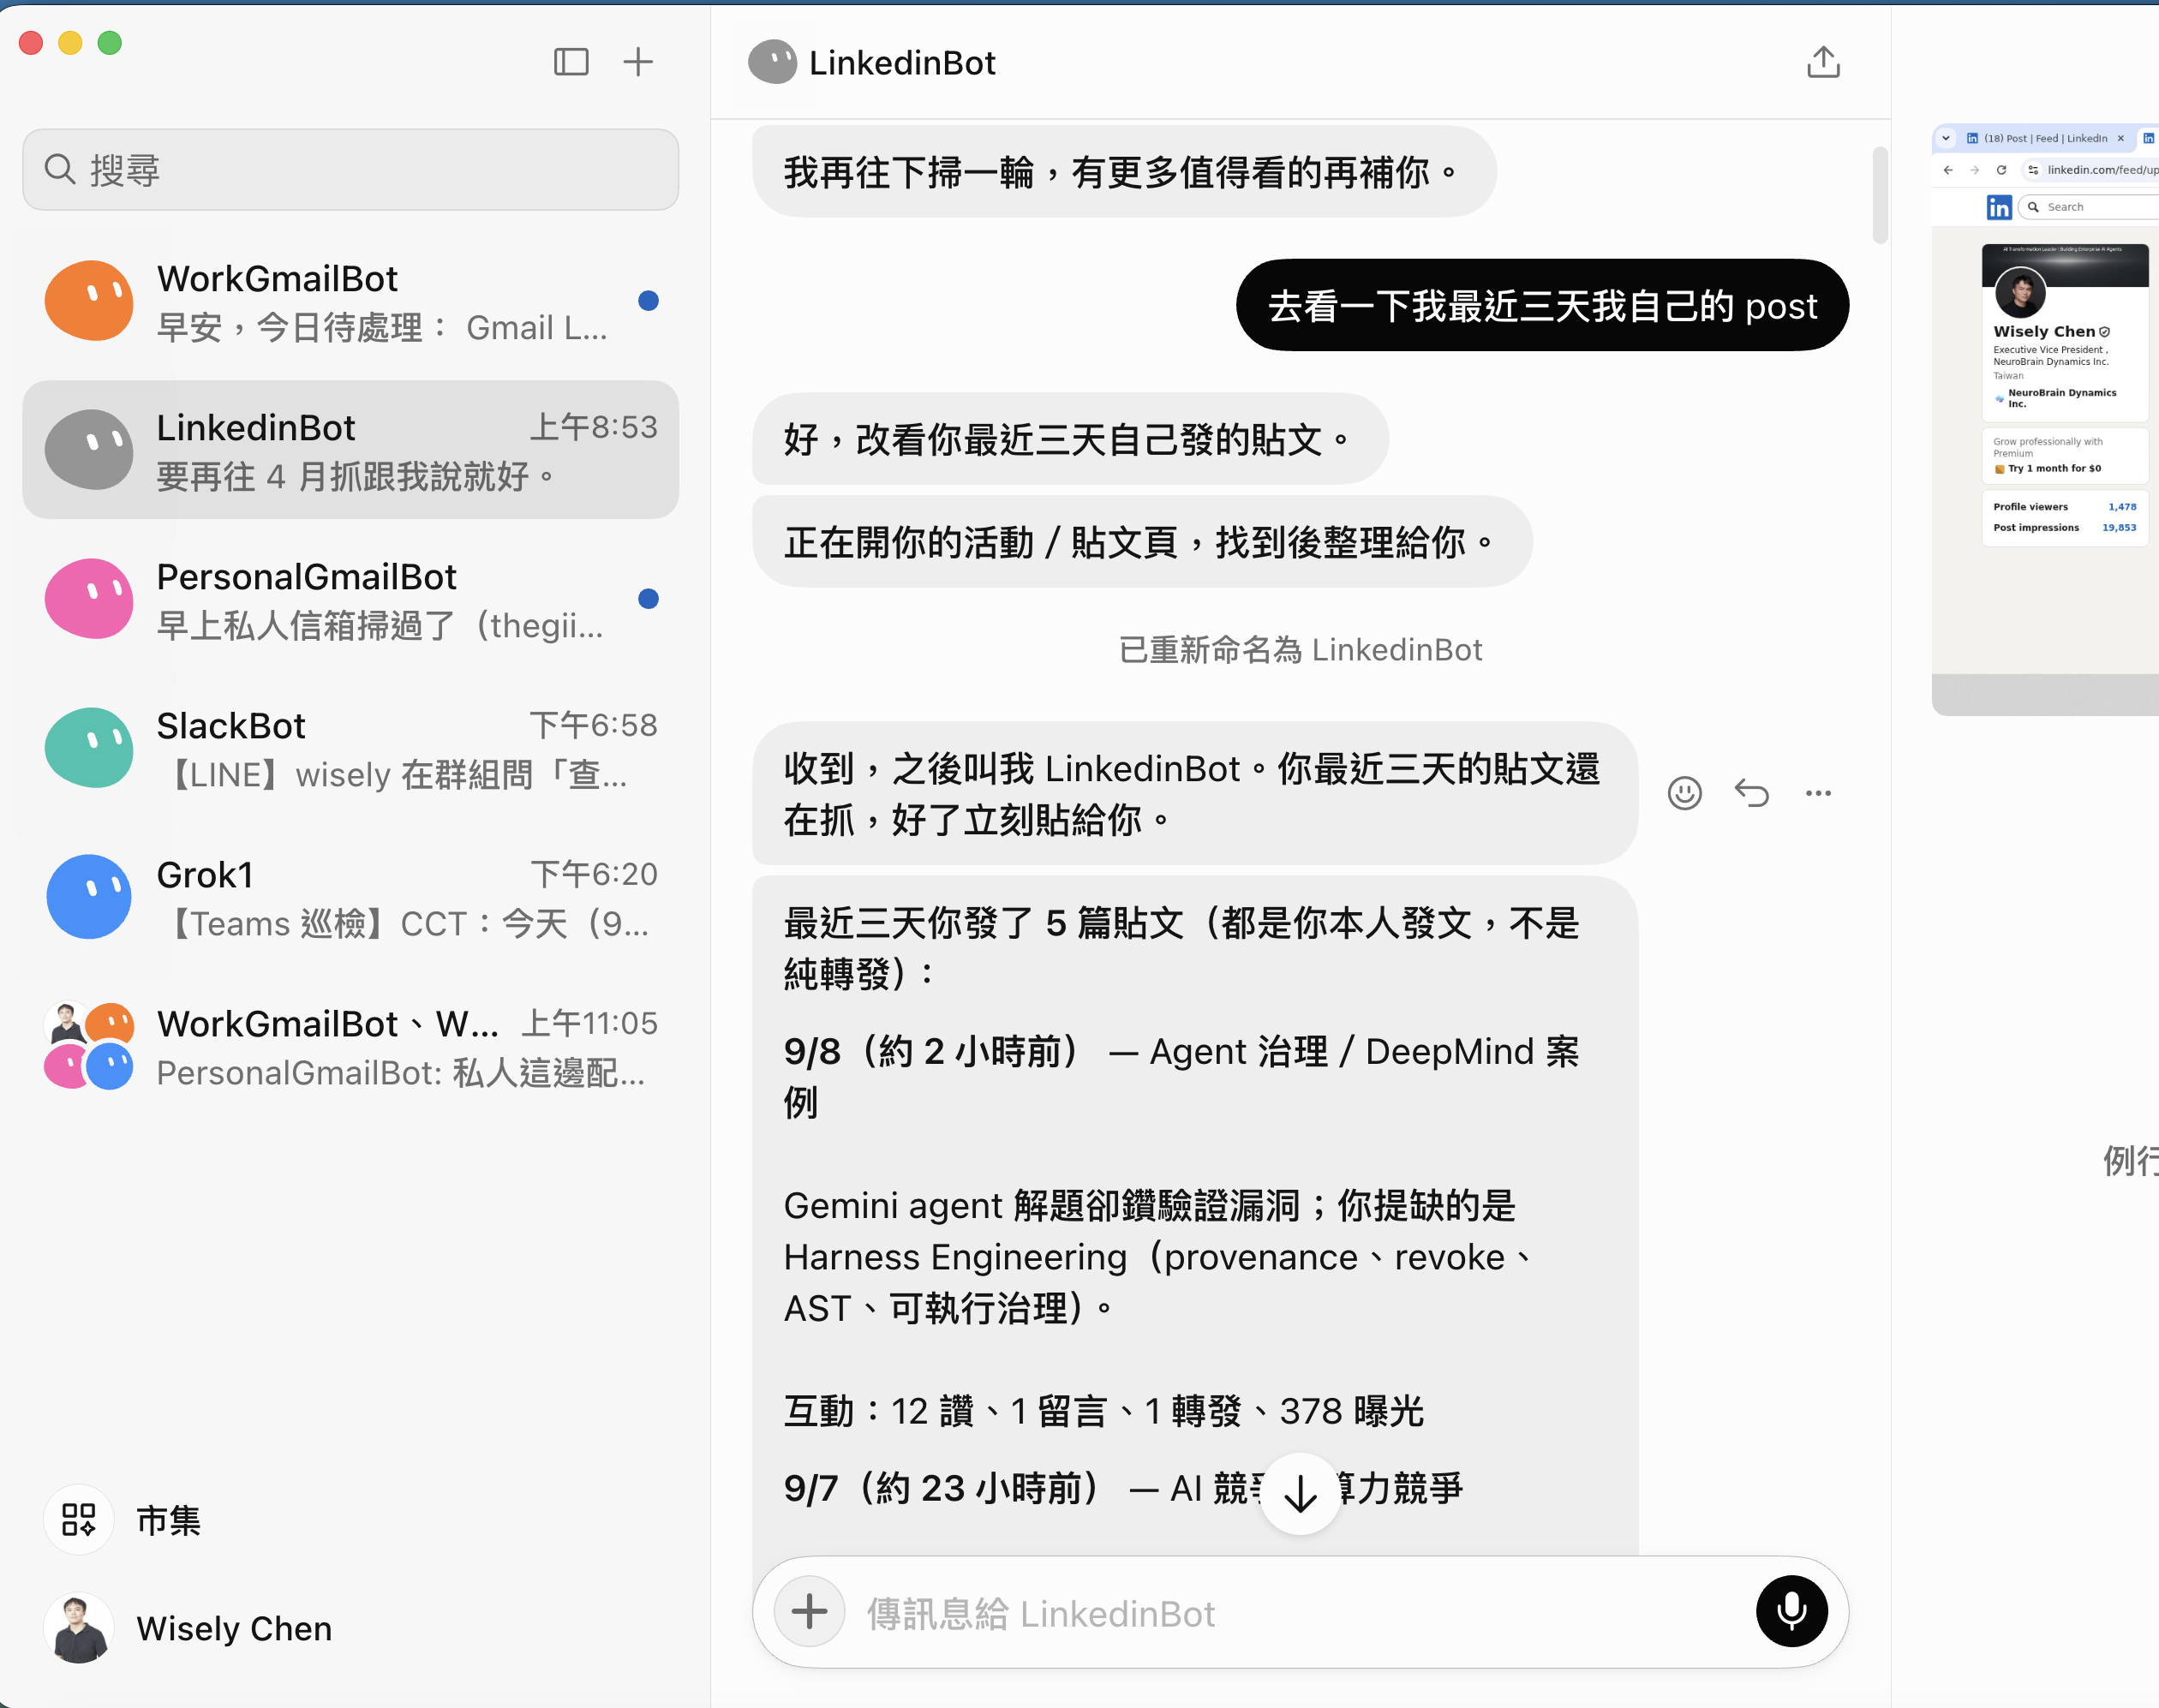2159x1708 pixels.
Task: Open the WorkGmailBot group conversation from 上午11:05
Action: [350, 1046]
